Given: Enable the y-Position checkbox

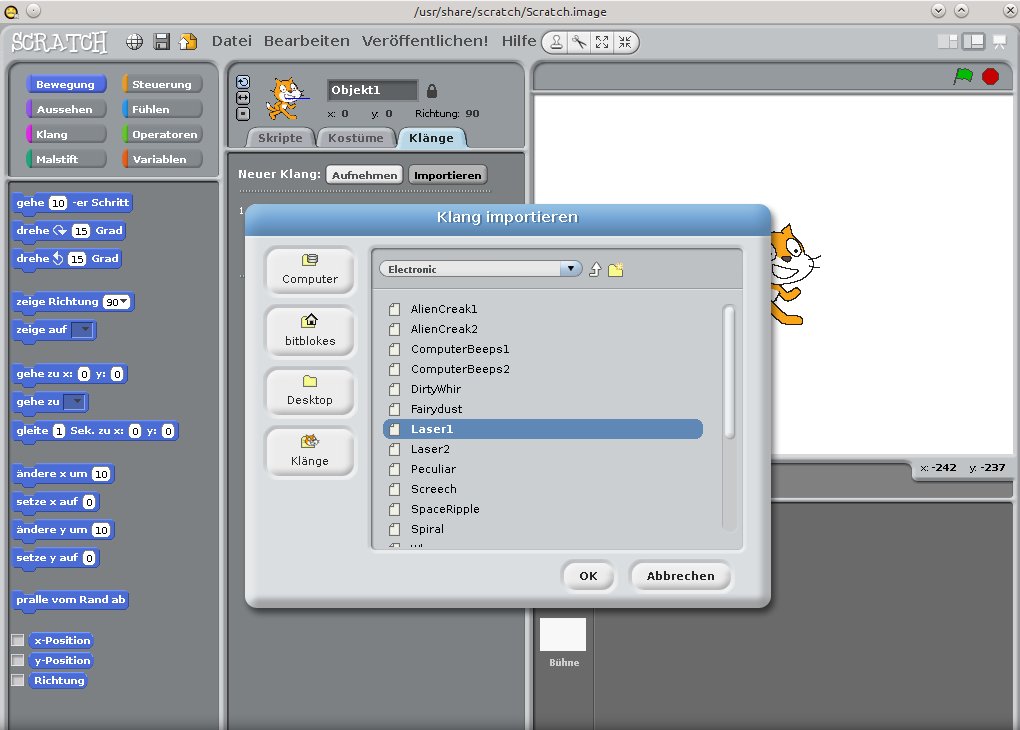Looking at the screenshot, I should (x=17, y=660).
